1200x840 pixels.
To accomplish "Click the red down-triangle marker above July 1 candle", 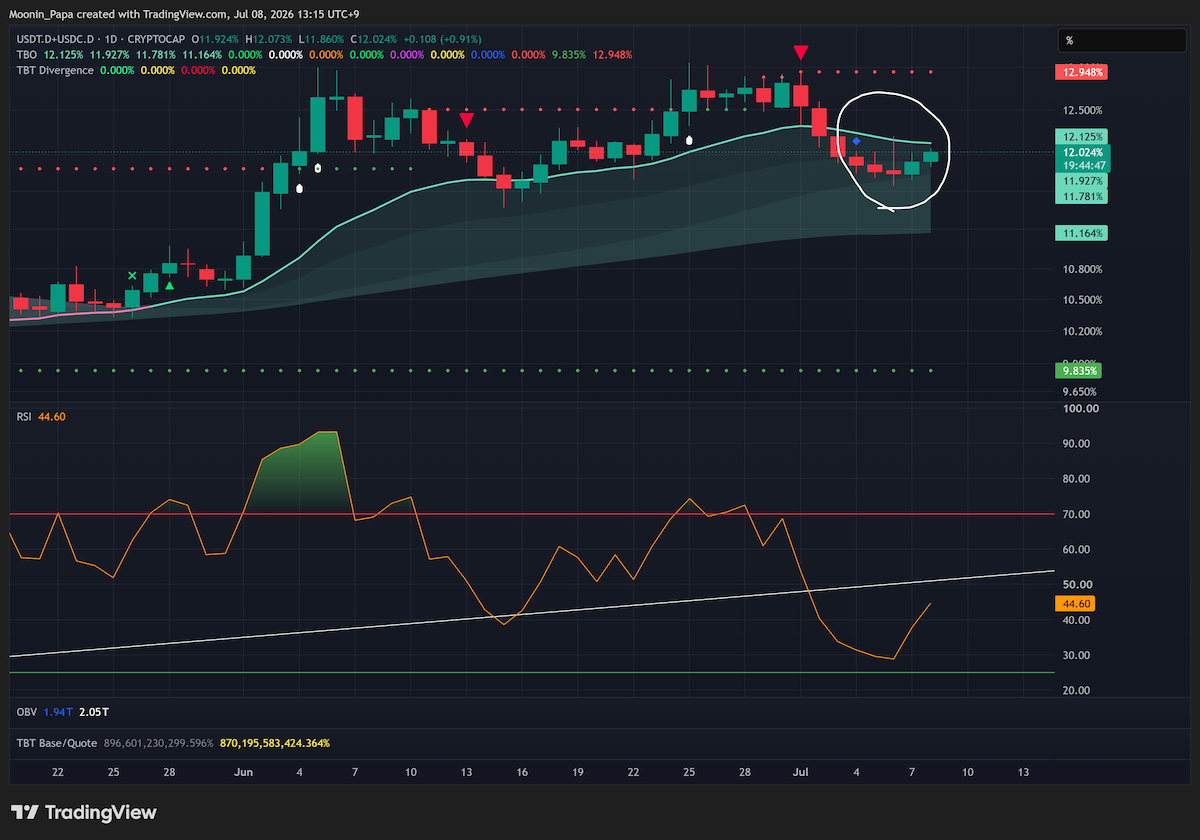I will tap(801, 52).
